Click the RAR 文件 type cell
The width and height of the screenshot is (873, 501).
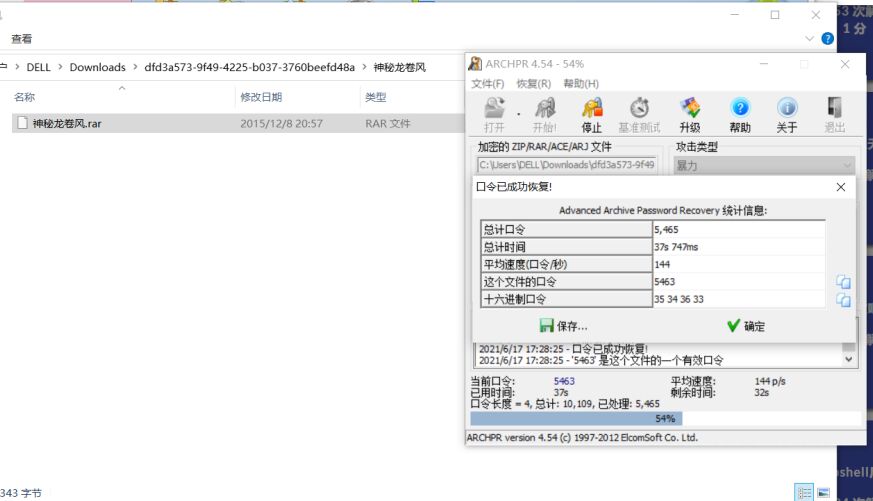388,124
